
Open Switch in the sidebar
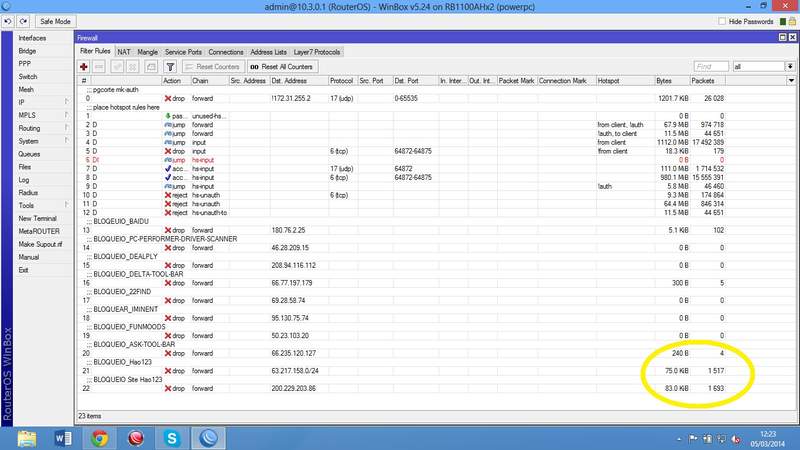pyautogui.click(x=28, y=77)
